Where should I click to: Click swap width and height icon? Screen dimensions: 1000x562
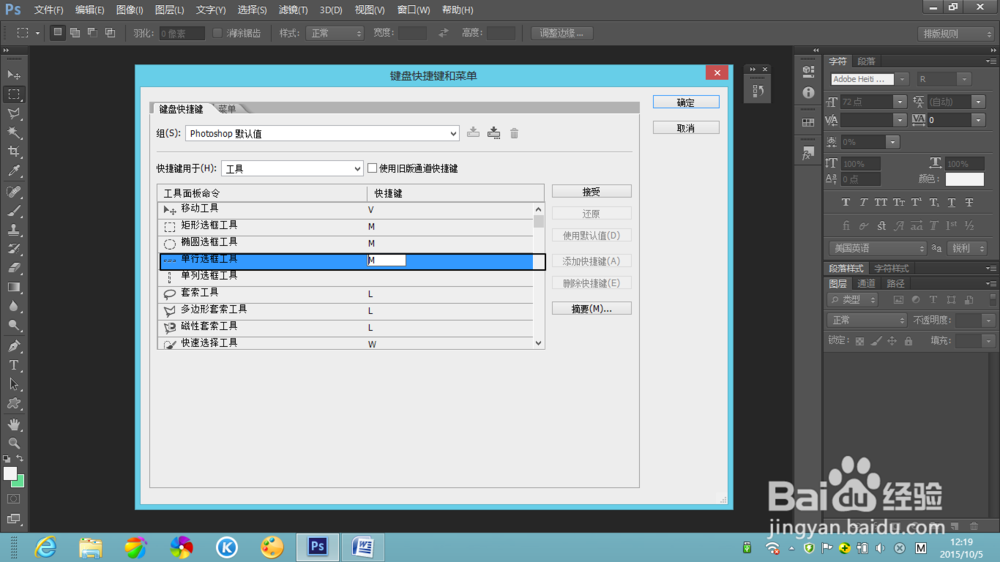443,33
